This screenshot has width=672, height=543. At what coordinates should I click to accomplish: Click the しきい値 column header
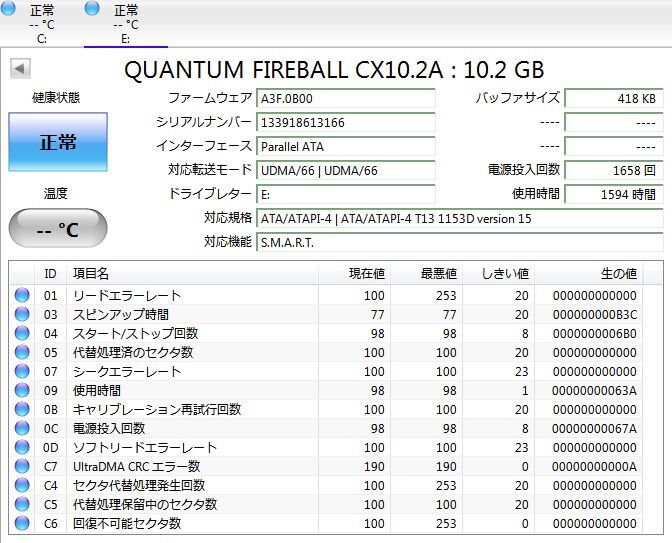[498, 273]
